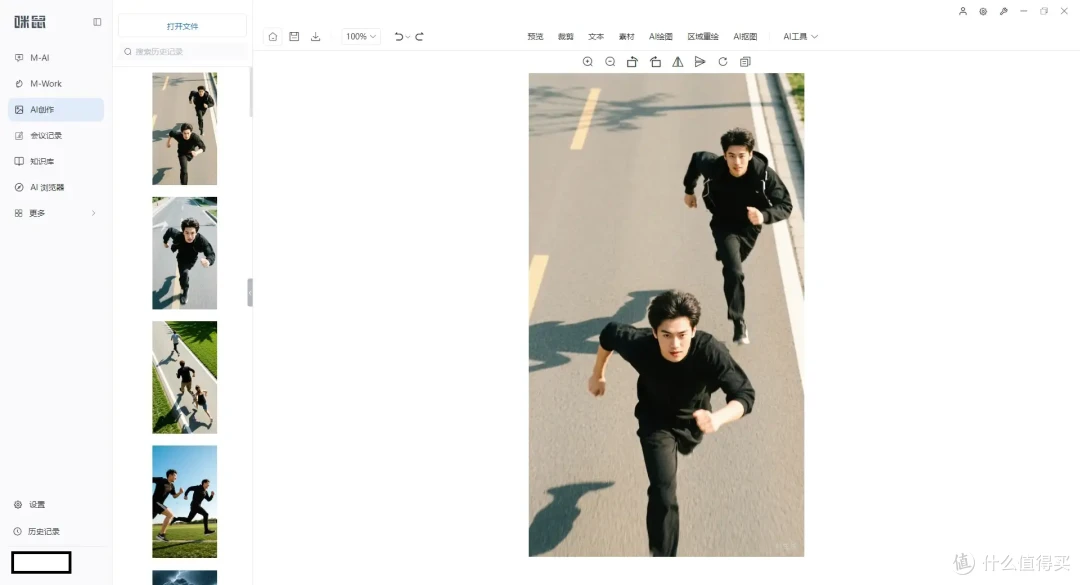1080x585 pixels.
Task: Click the 咪鼠 app logo
Action: click(x=30, y=22)
